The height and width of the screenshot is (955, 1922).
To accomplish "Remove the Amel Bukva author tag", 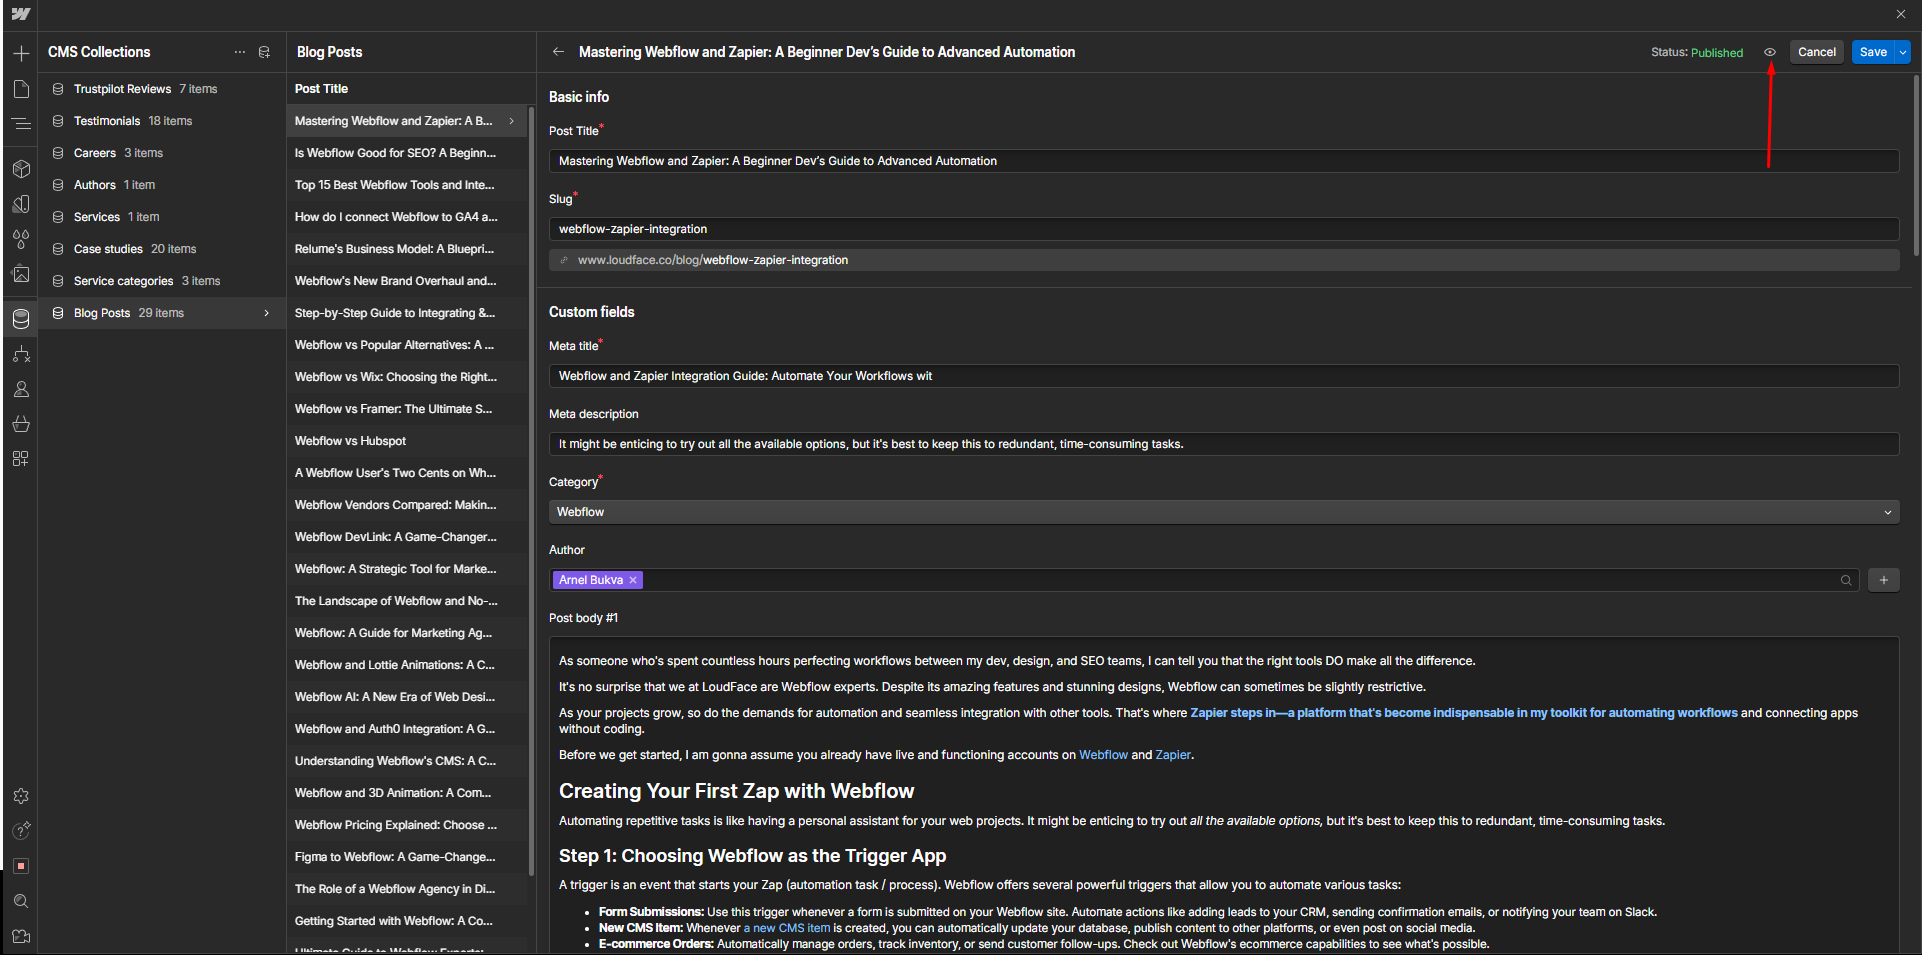I will (633, 580).
